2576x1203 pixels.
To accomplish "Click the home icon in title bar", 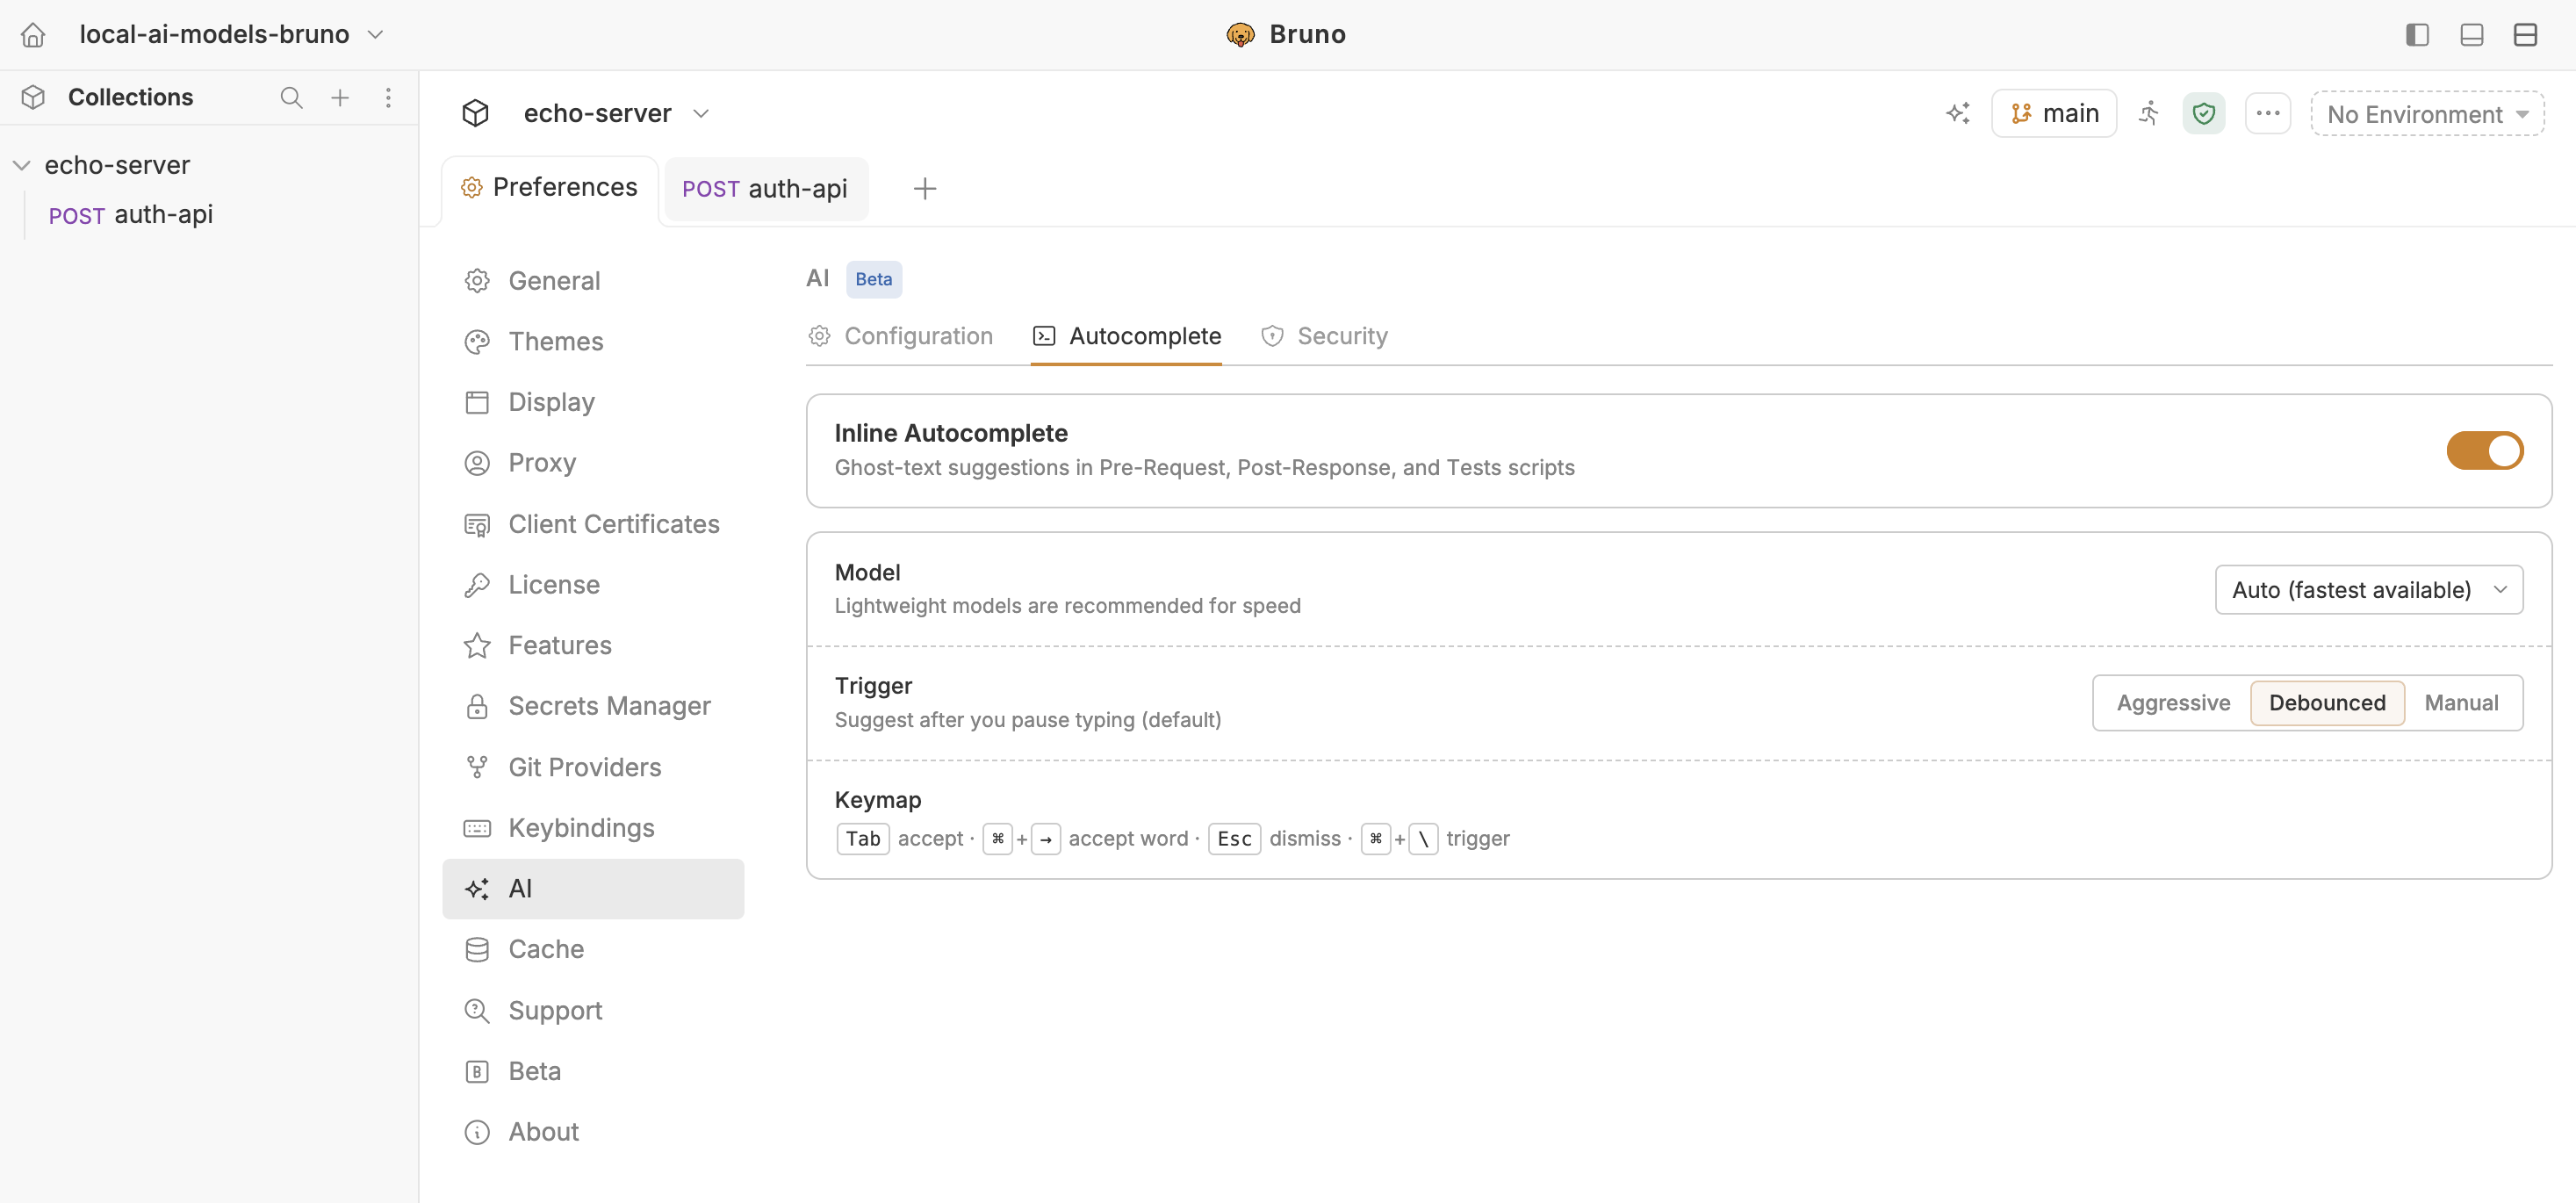I will point(33,35).
